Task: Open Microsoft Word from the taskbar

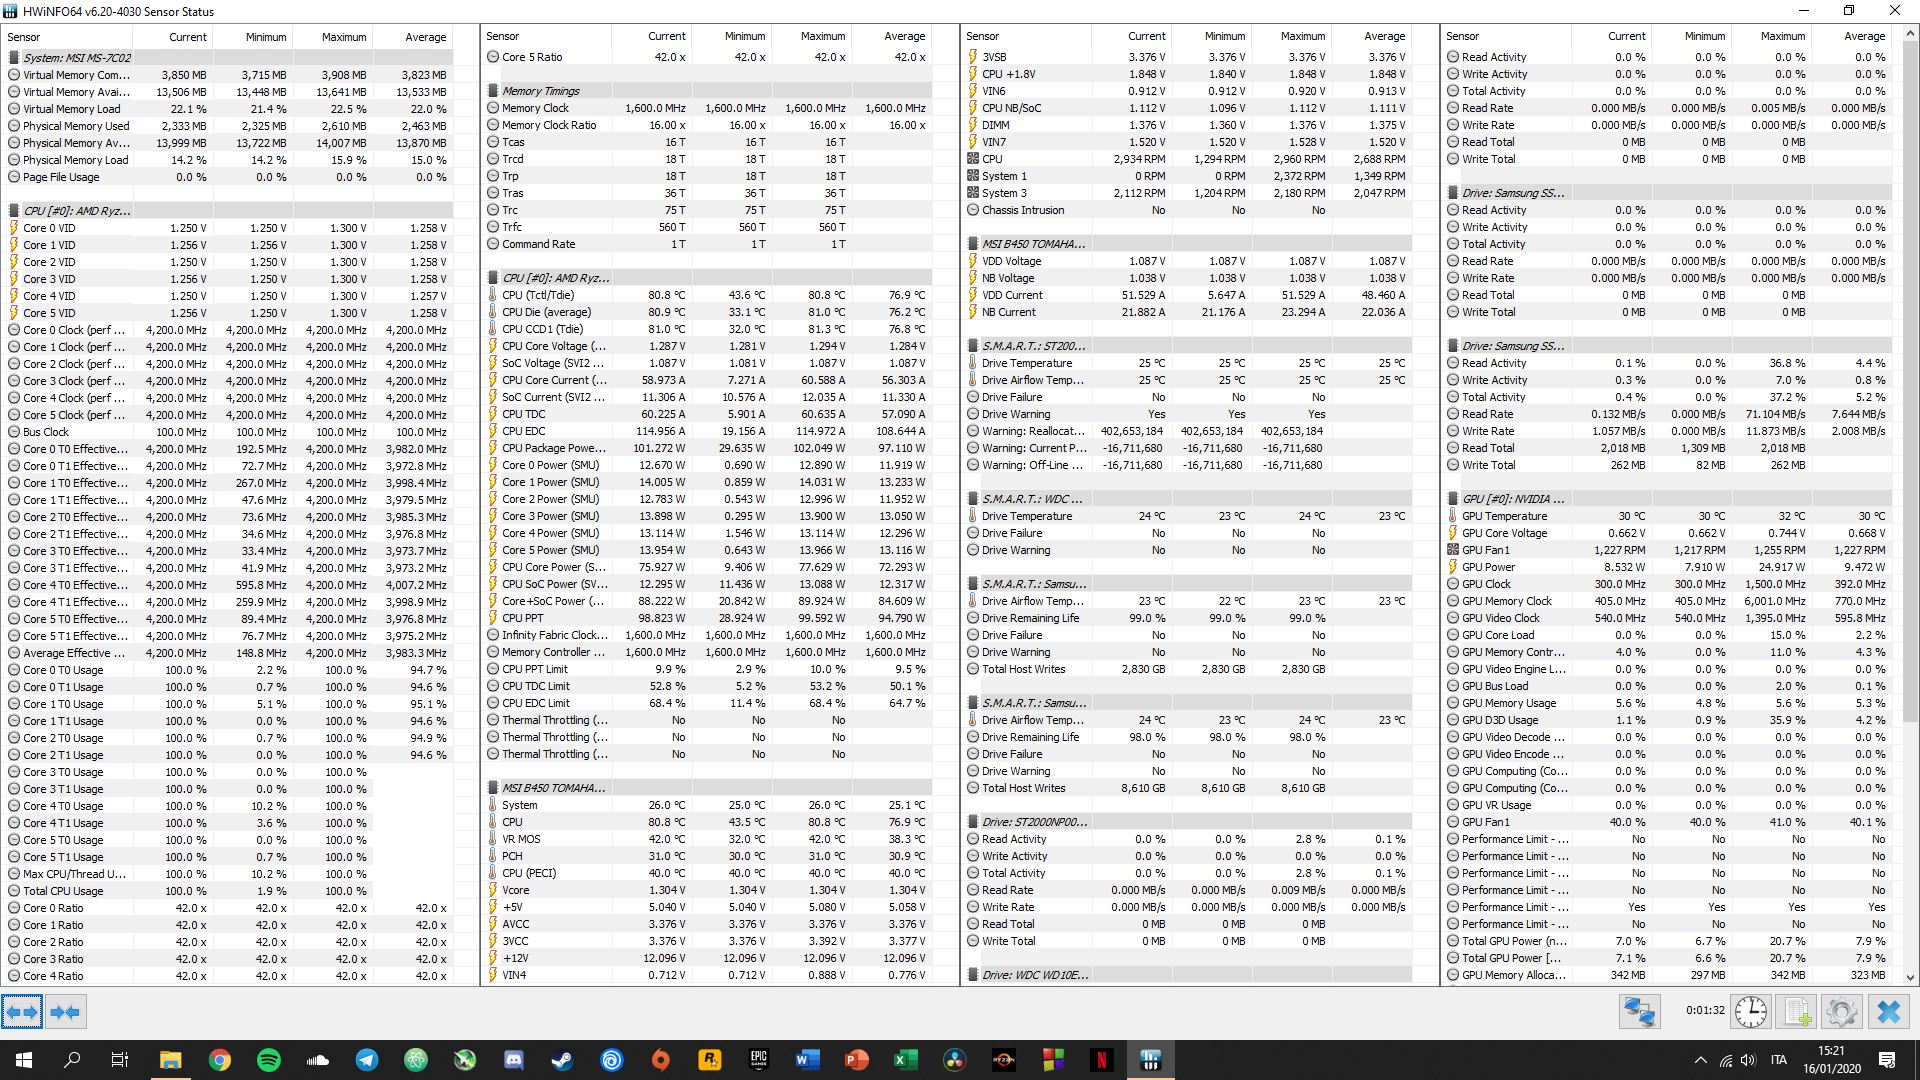Action: (808, 1060)
